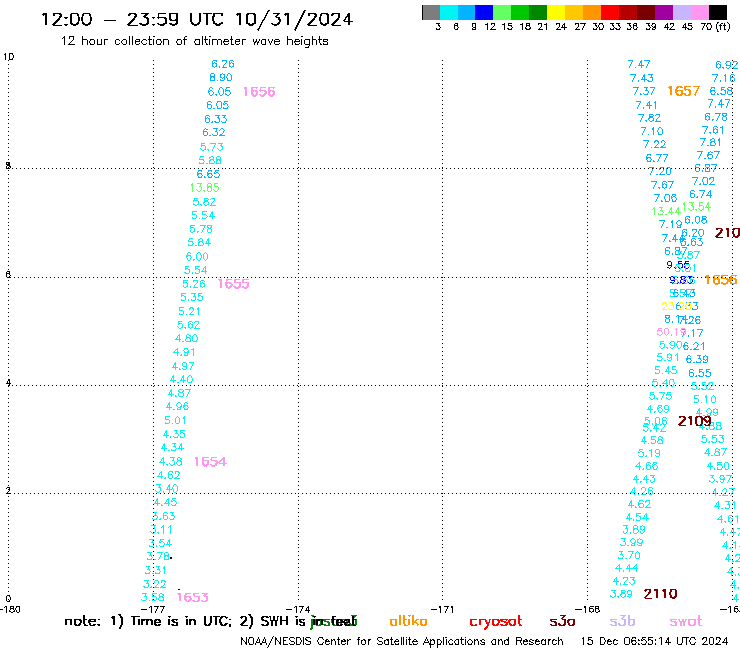Click the wave height value 4.97

pos(183,366)
